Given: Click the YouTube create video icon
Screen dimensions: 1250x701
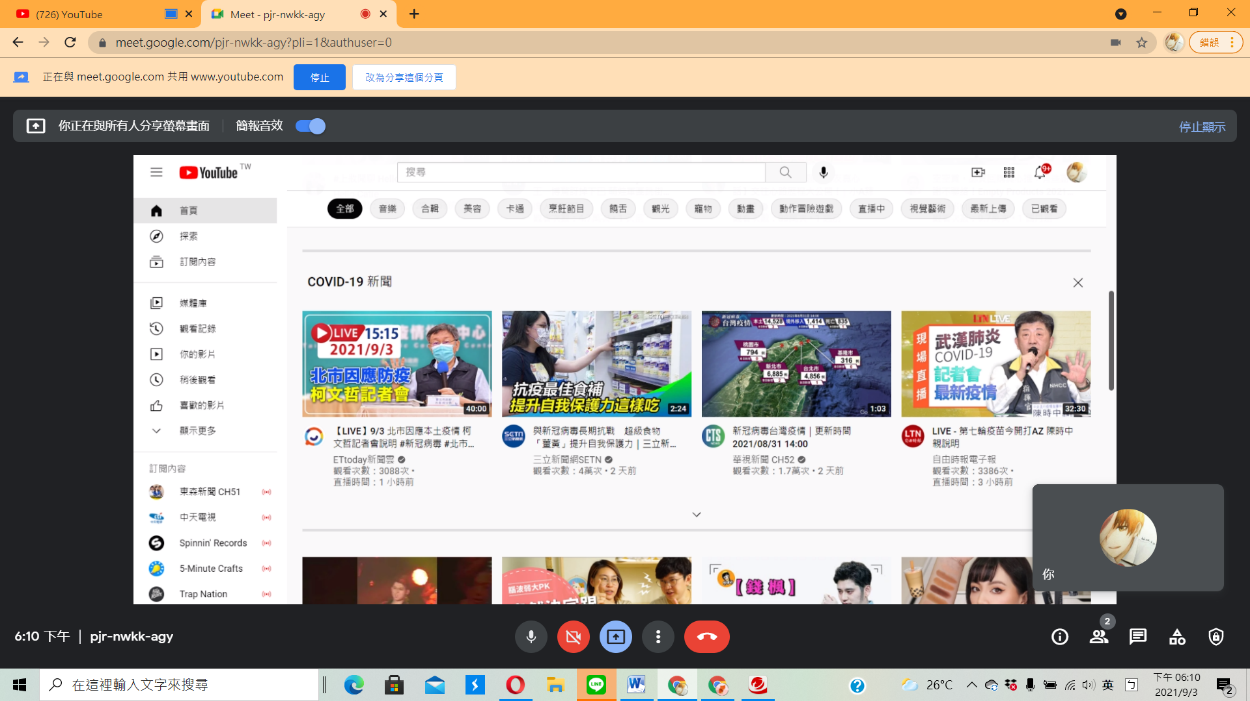Looking at the screenshot, I should (978, 172).
